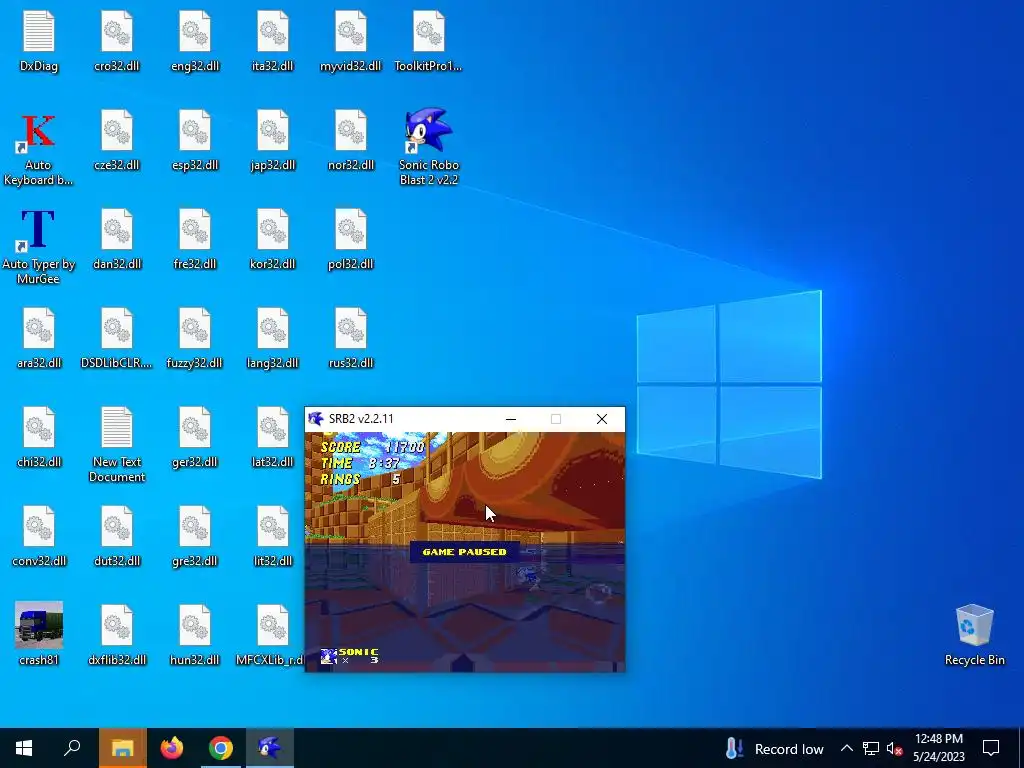The height and width of the screenshot is (768, 1024).
Task: Click the SCORE readout in the game
Action: [x=372, y=447]
